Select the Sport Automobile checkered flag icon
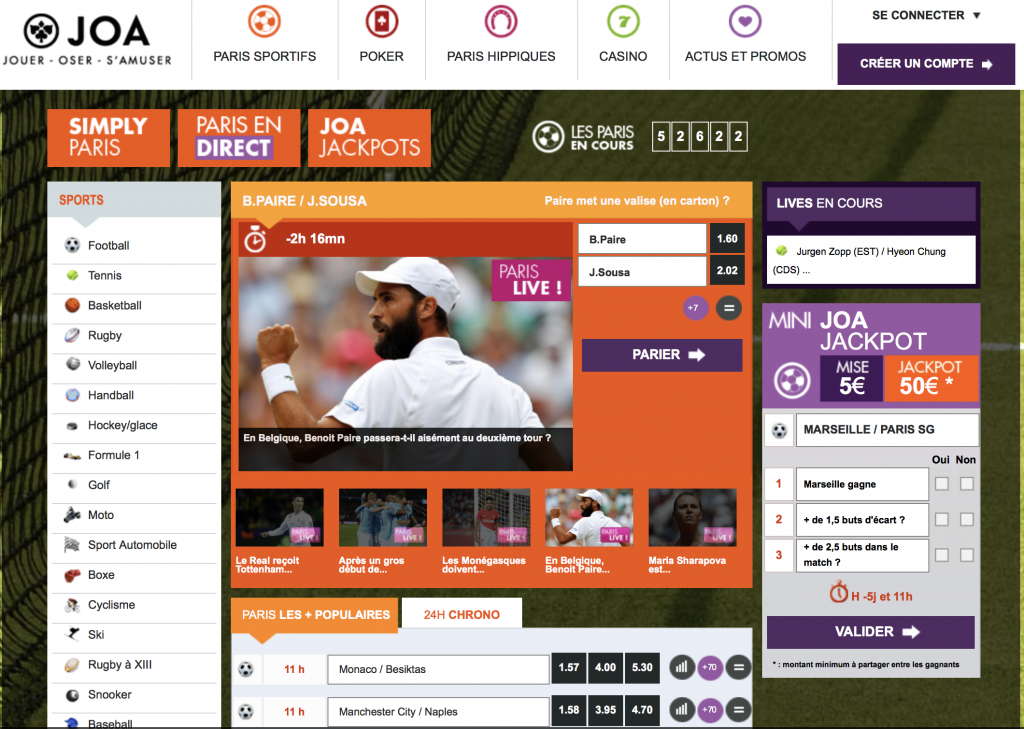This screenshot has height=729, width=1024. pos(72,545)
